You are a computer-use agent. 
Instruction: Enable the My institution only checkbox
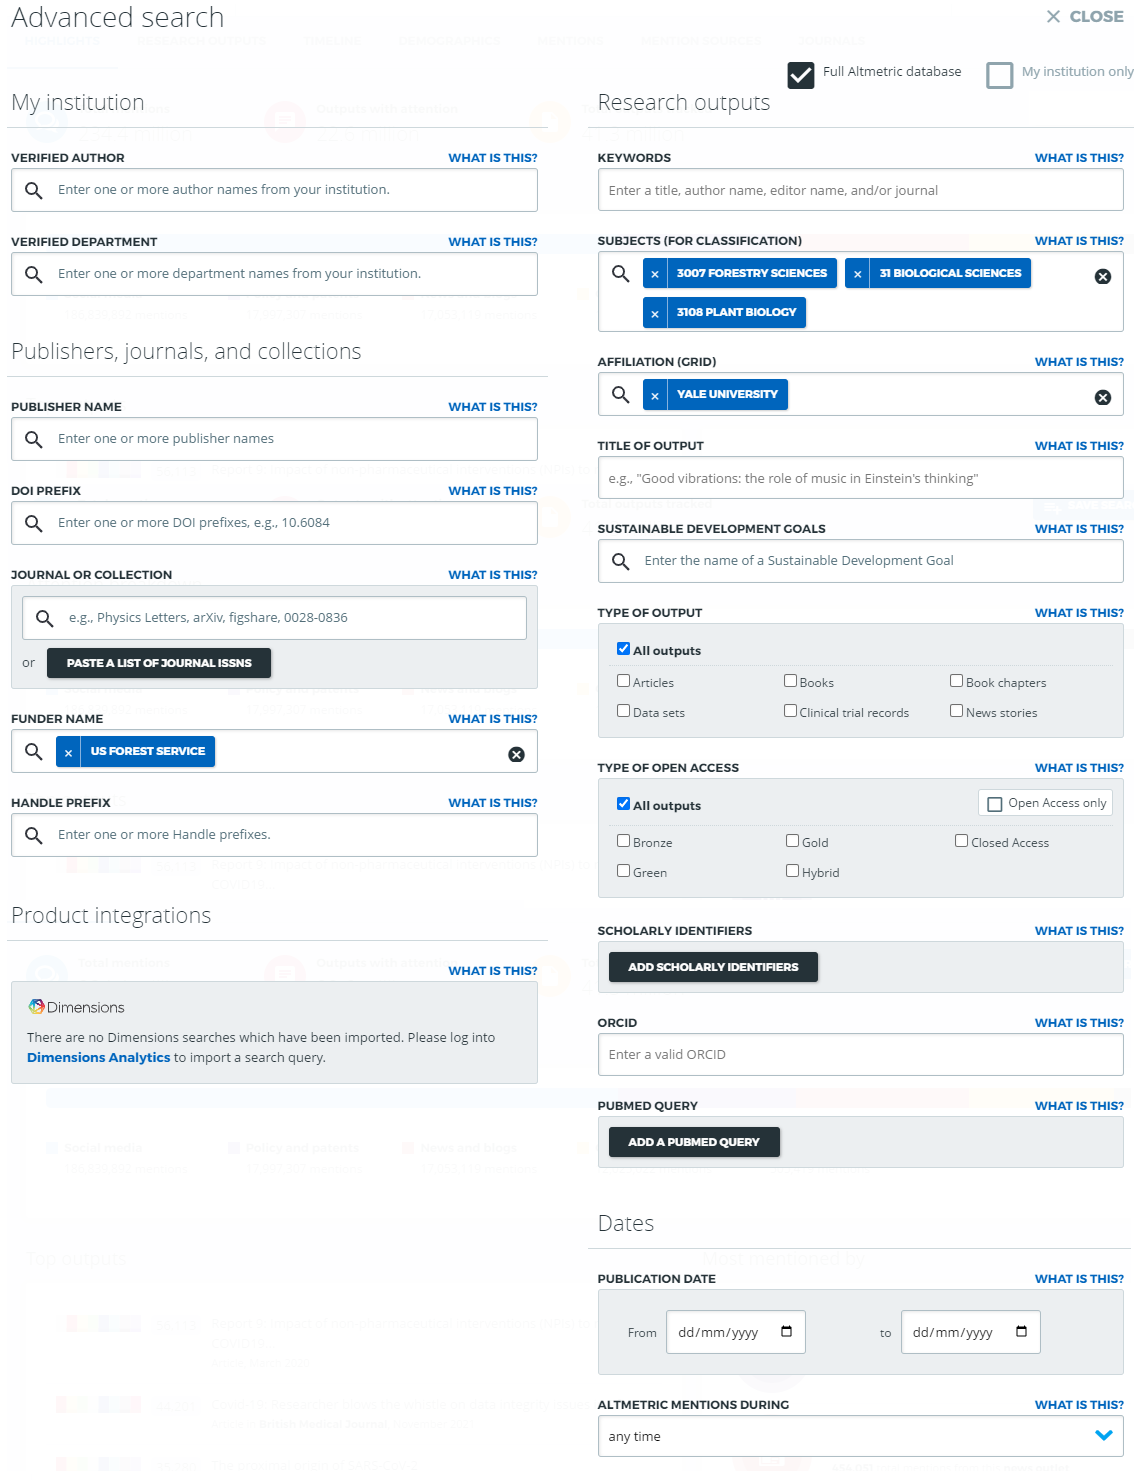click(x=999, y=76)
